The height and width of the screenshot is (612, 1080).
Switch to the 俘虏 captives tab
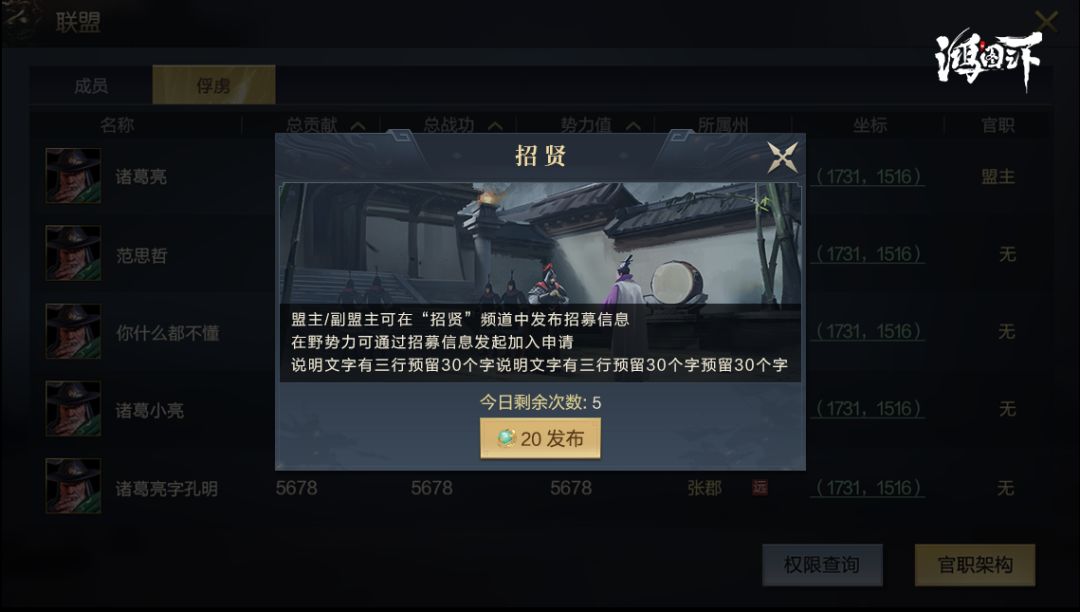click(x=214, y=85)
